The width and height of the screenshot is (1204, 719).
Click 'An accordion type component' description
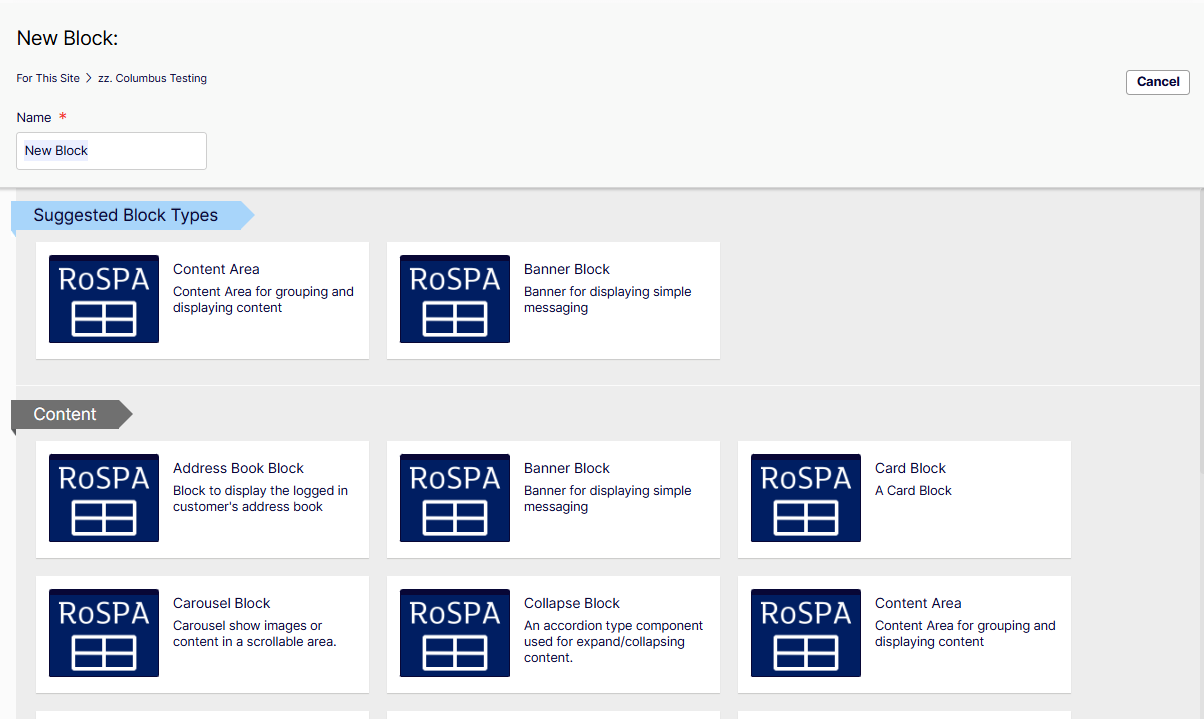tap(613, 642)
